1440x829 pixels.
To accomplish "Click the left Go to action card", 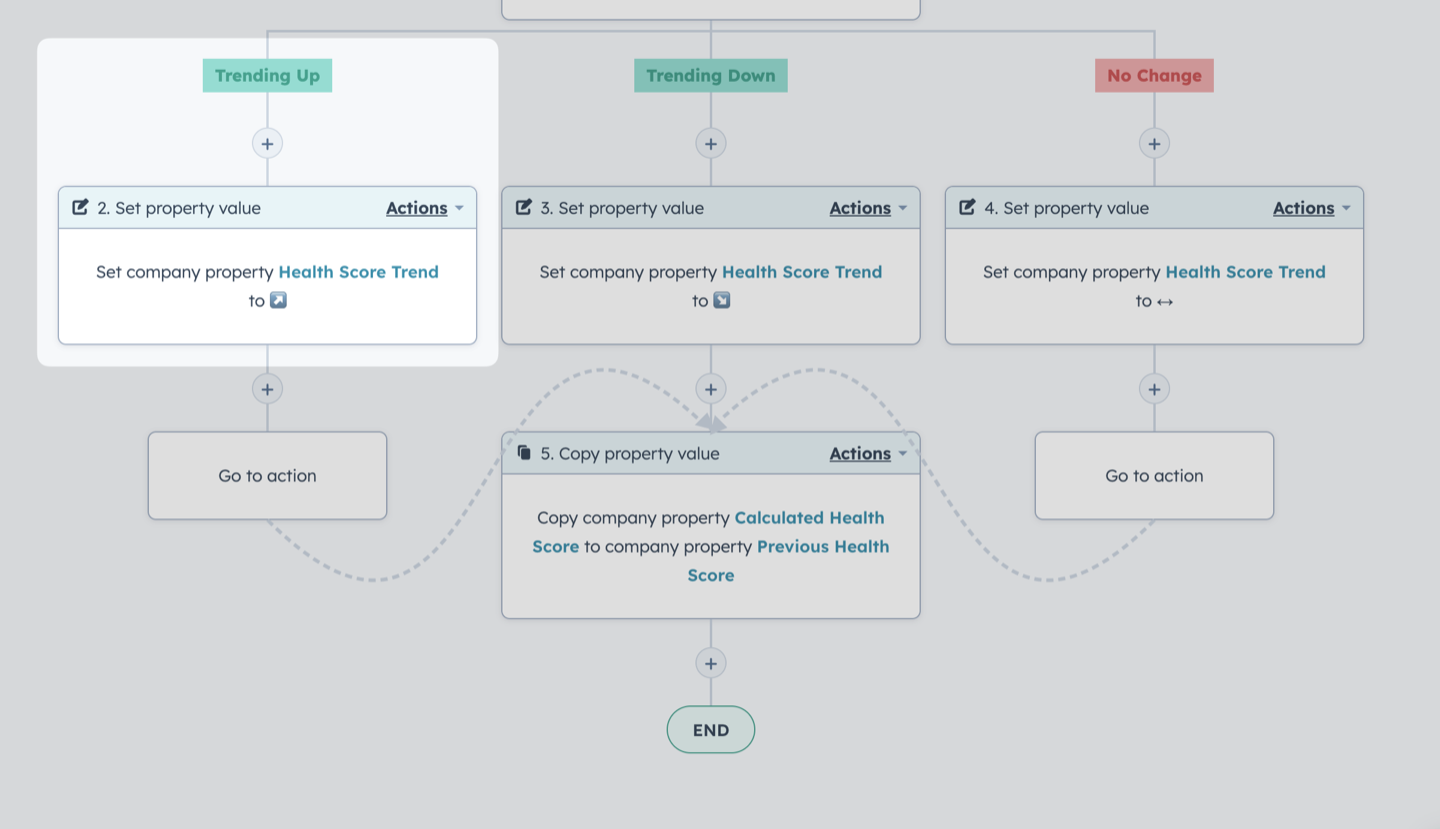I will click(267, 476).
